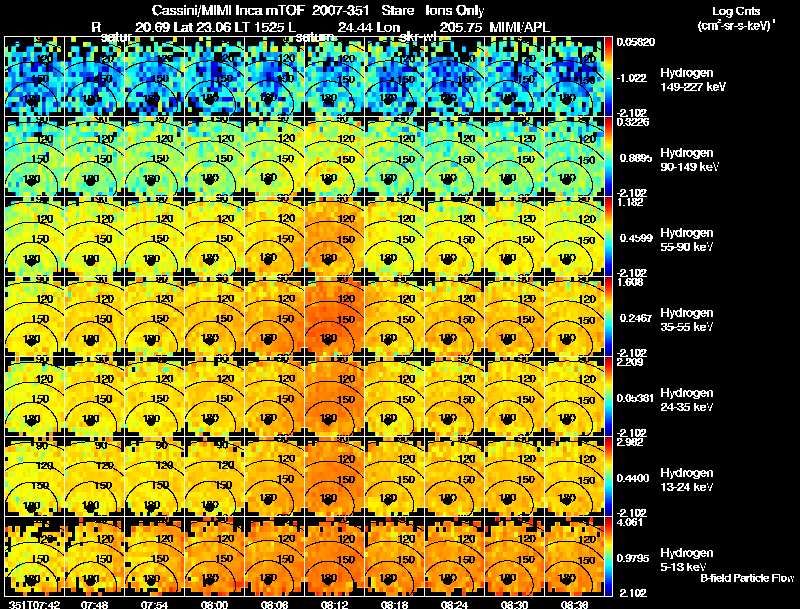Click the 'MIMI/APL' credit text

(x=519, y=27)
